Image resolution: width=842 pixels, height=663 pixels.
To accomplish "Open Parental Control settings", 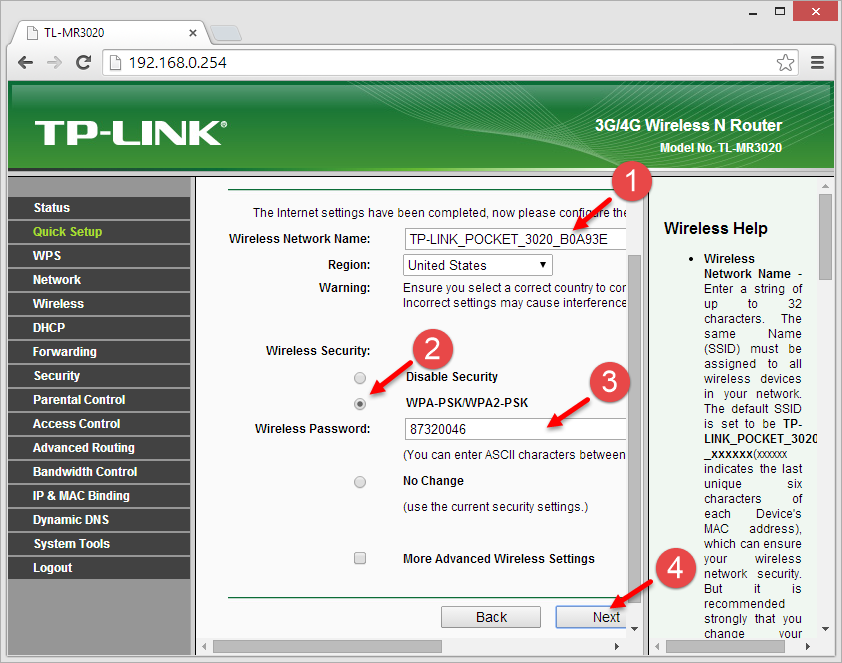I will 99,400.
